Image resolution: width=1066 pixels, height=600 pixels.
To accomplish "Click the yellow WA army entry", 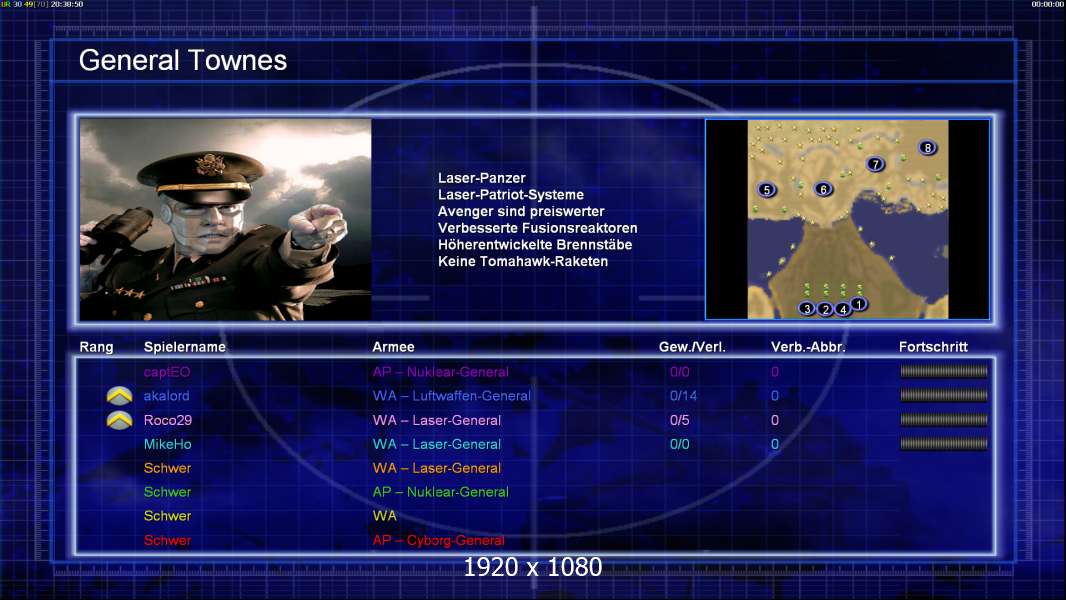I will tap(385, 515).
